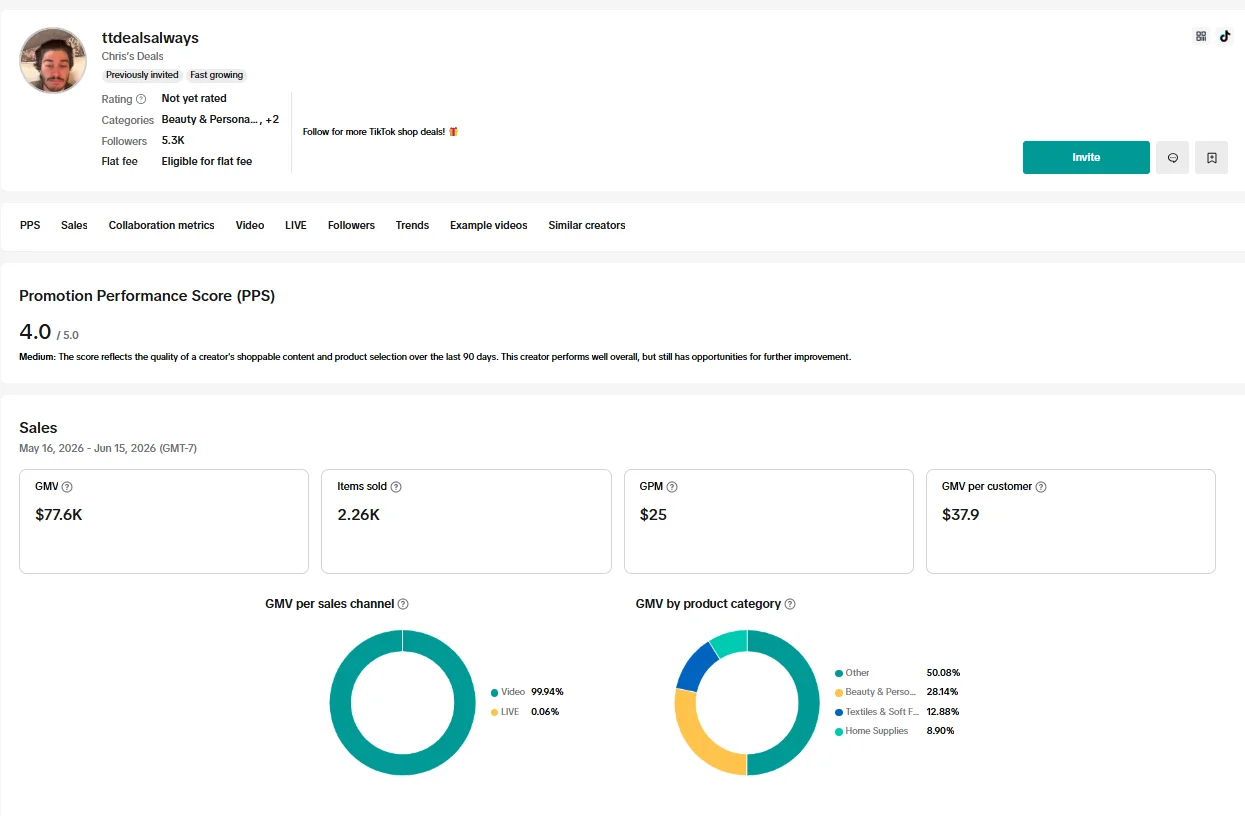Screen dimensions: 1245x816
Task: Click the chat message icon button
Action: 1173,158
